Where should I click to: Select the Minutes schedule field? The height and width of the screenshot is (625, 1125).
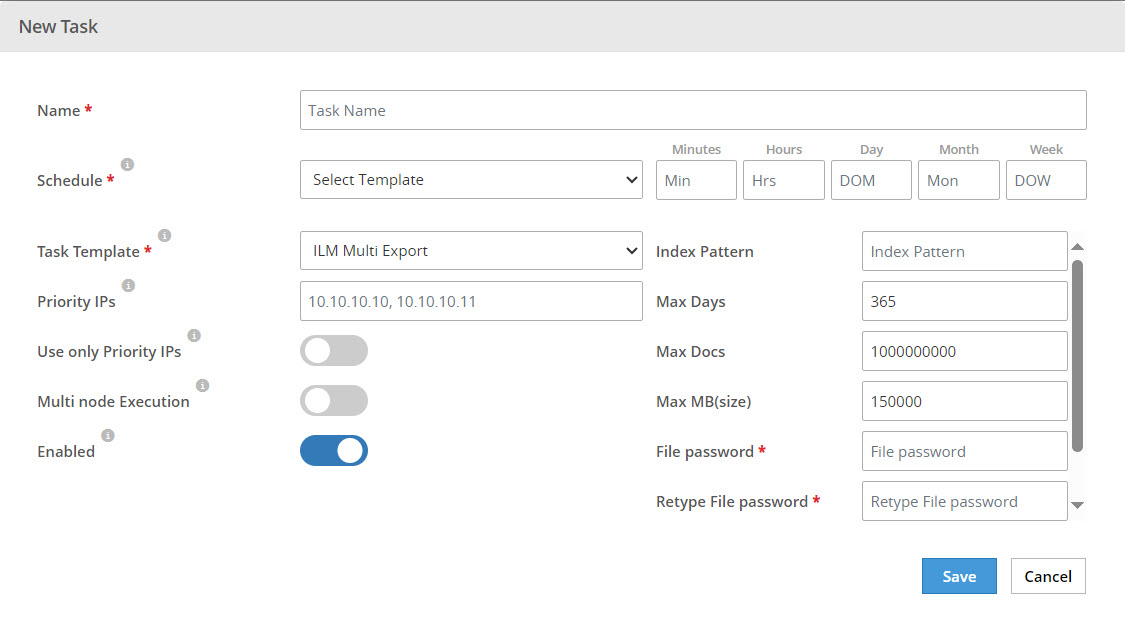(696, 180)
